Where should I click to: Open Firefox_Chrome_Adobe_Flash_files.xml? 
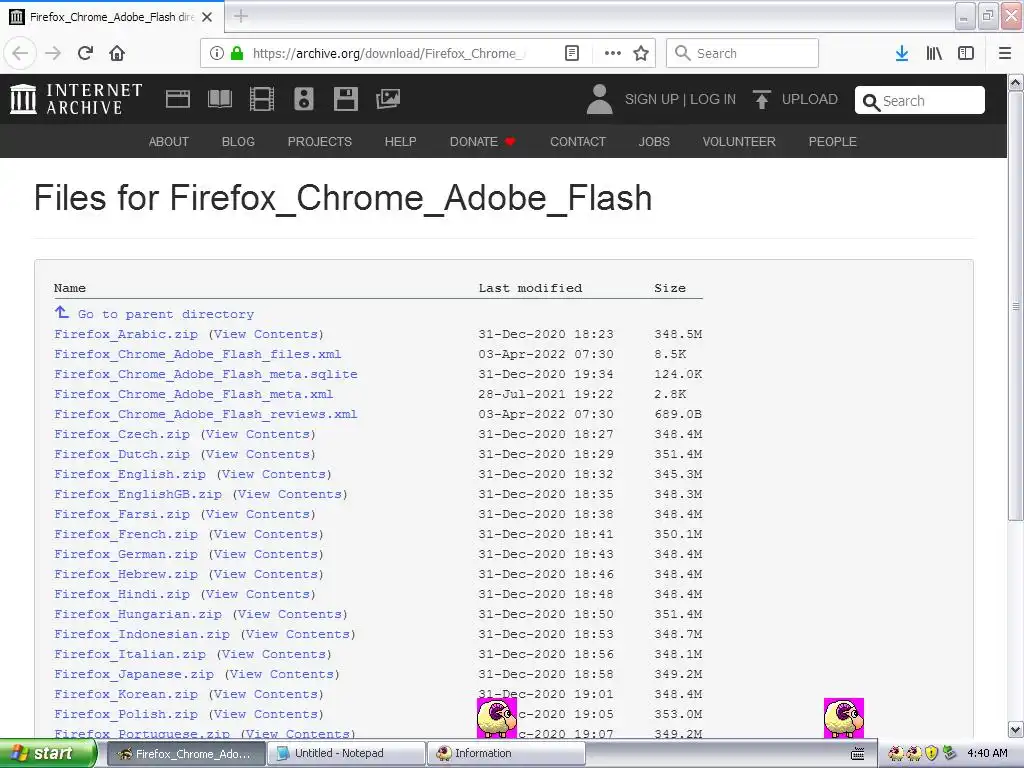[198, 355]
